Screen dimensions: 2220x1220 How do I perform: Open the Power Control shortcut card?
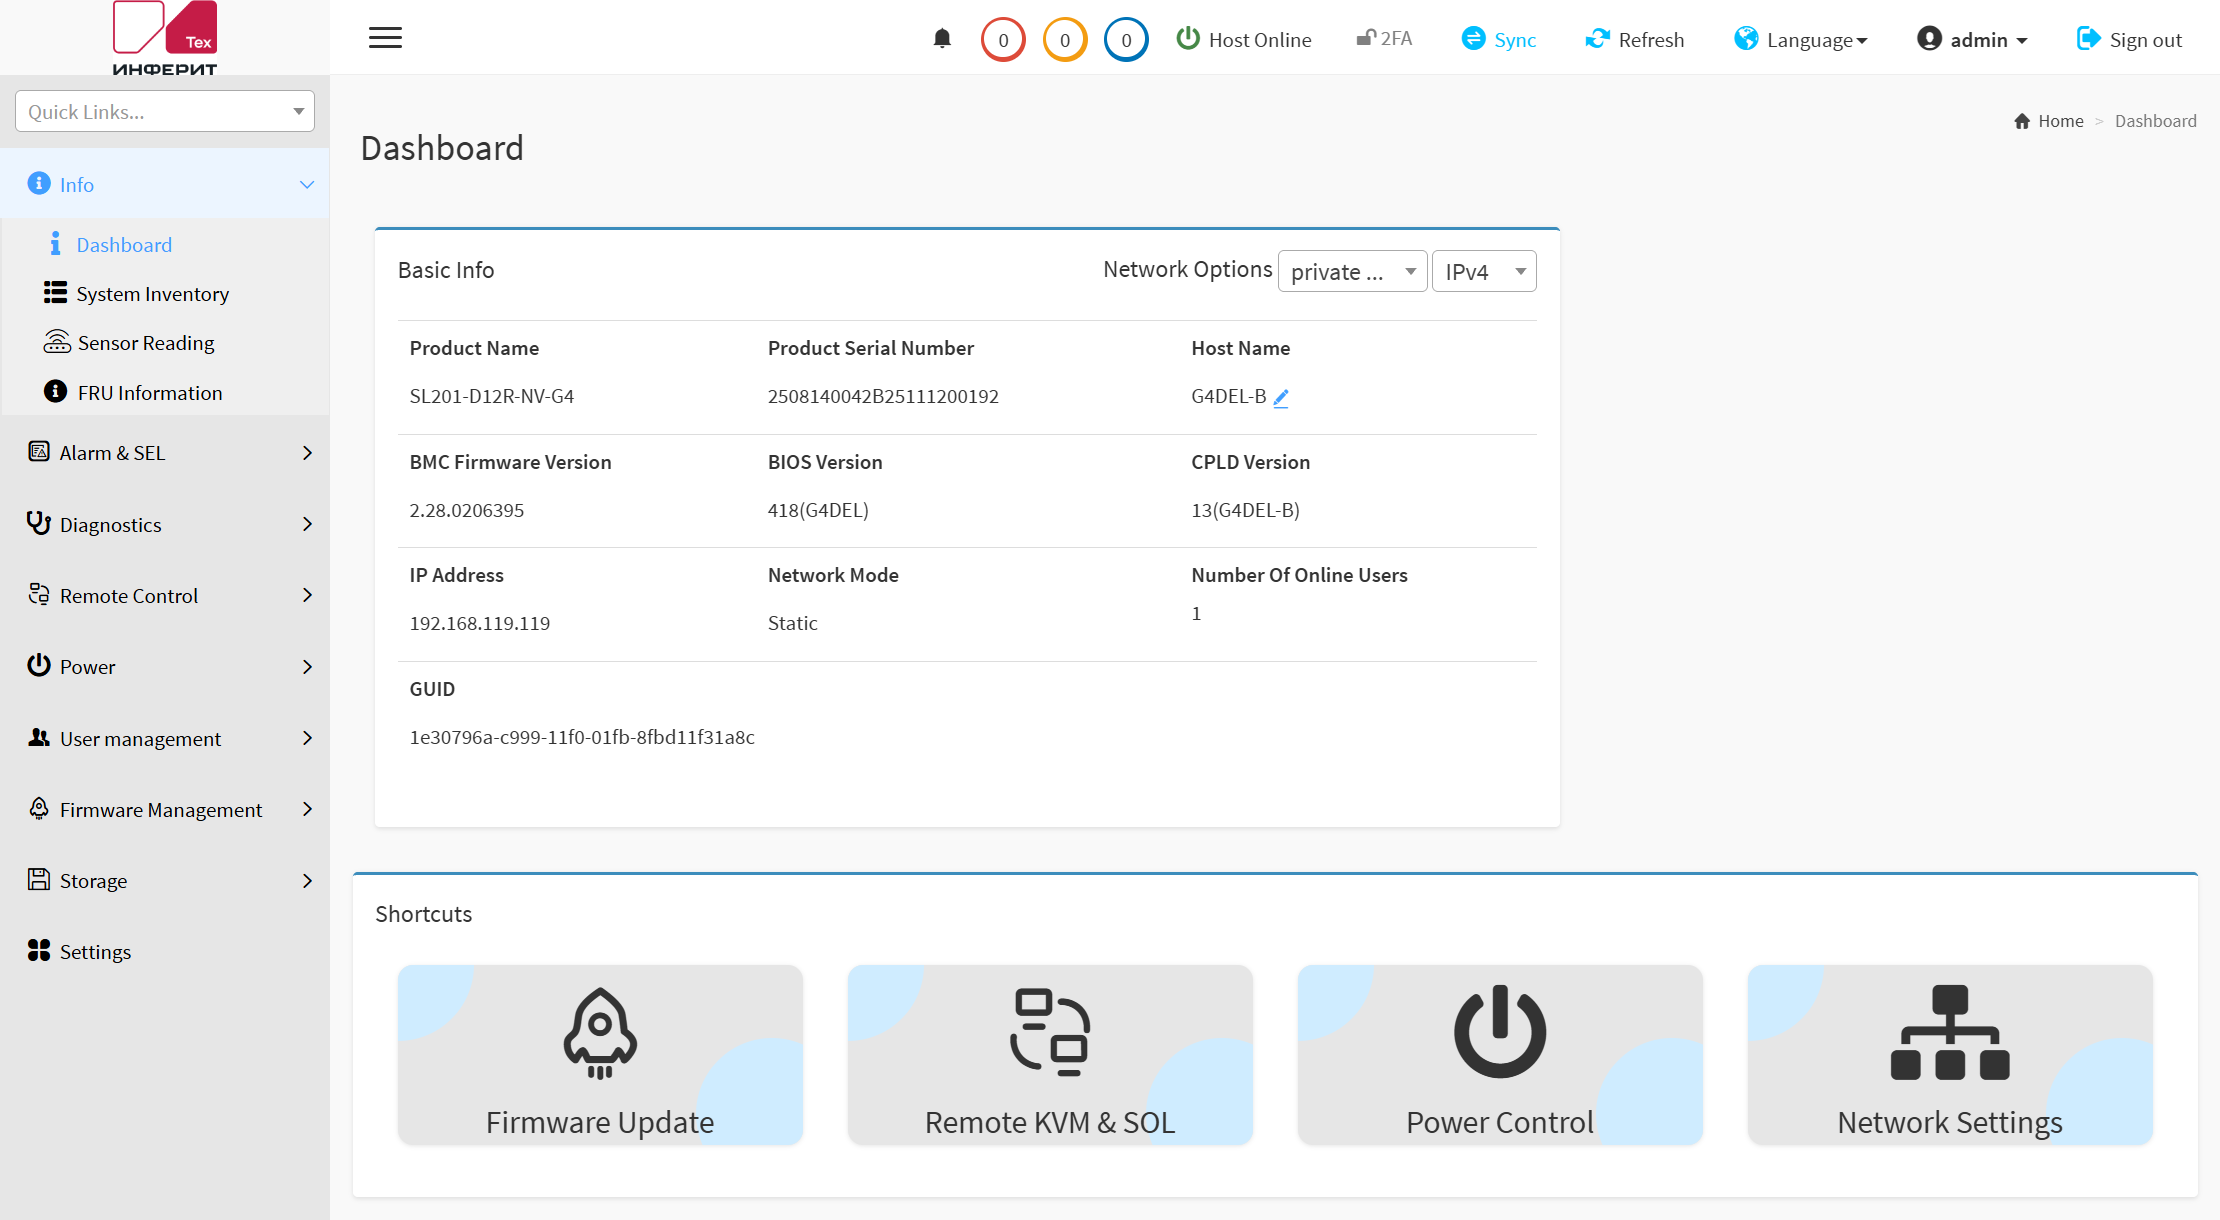1500,1055
